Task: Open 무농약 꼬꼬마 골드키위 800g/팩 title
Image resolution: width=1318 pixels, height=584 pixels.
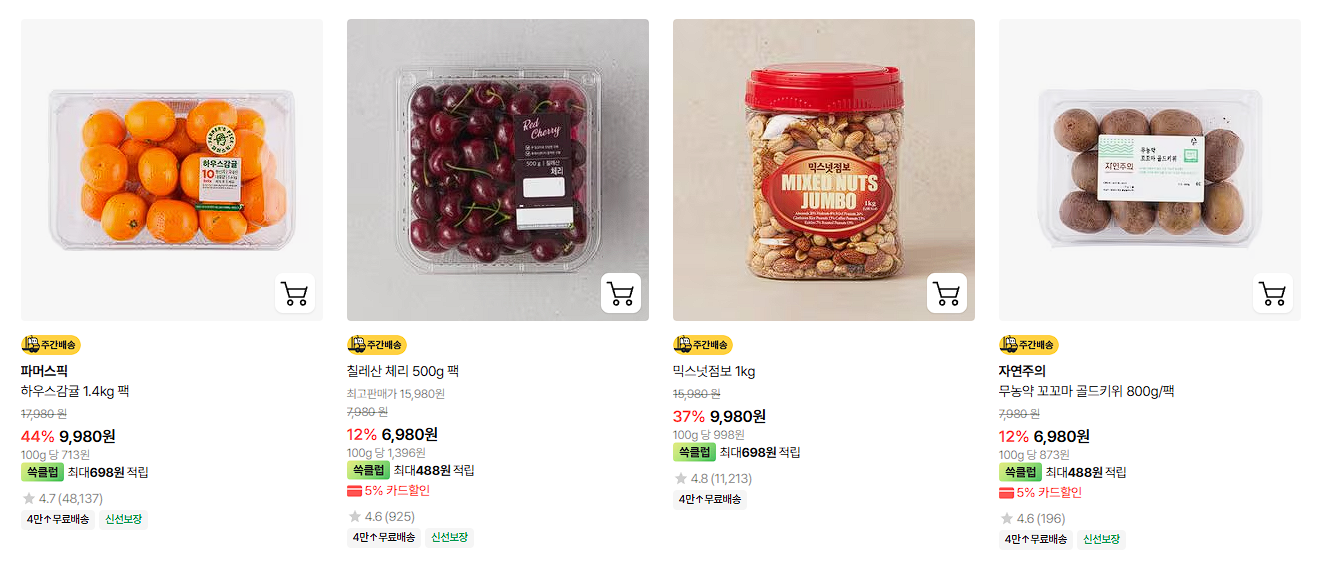Action: (1087, 391)
